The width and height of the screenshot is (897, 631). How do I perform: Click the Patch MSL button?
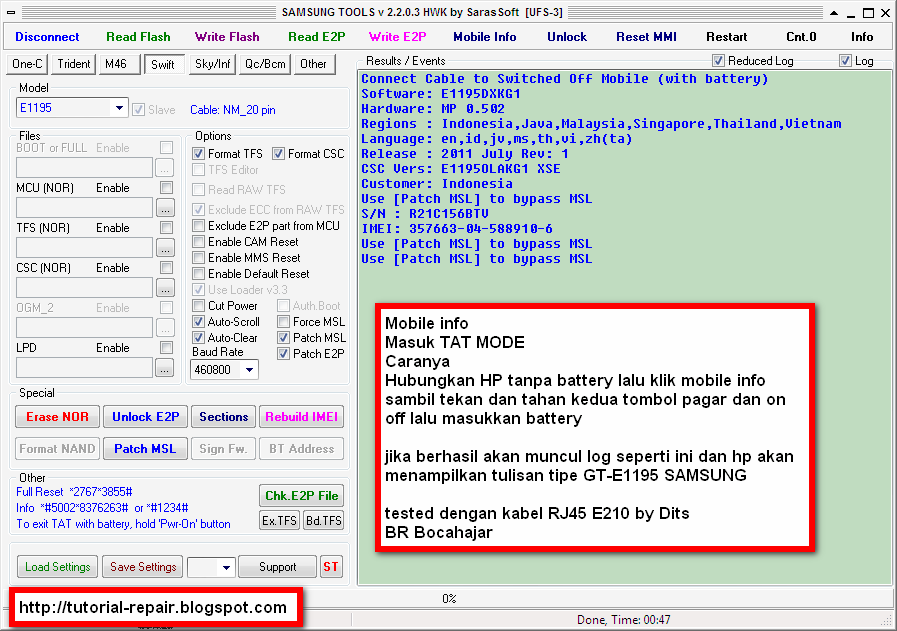pyautogui.click(x=145, y=449)
